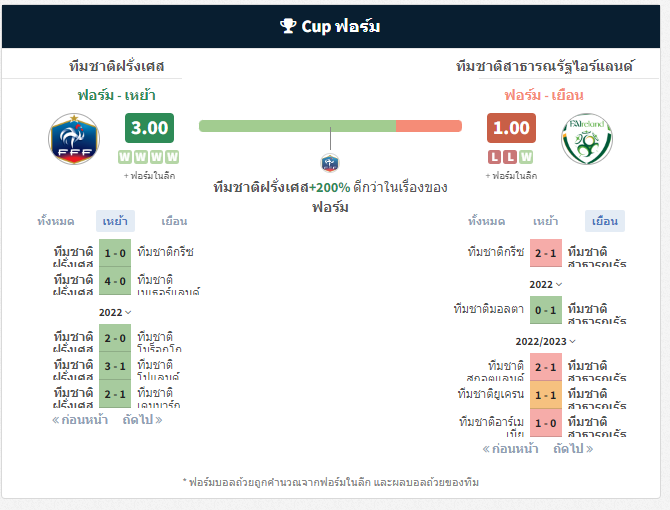
Task: Open the 2022/2023 season dropdown
Action: tap(546, 341)
